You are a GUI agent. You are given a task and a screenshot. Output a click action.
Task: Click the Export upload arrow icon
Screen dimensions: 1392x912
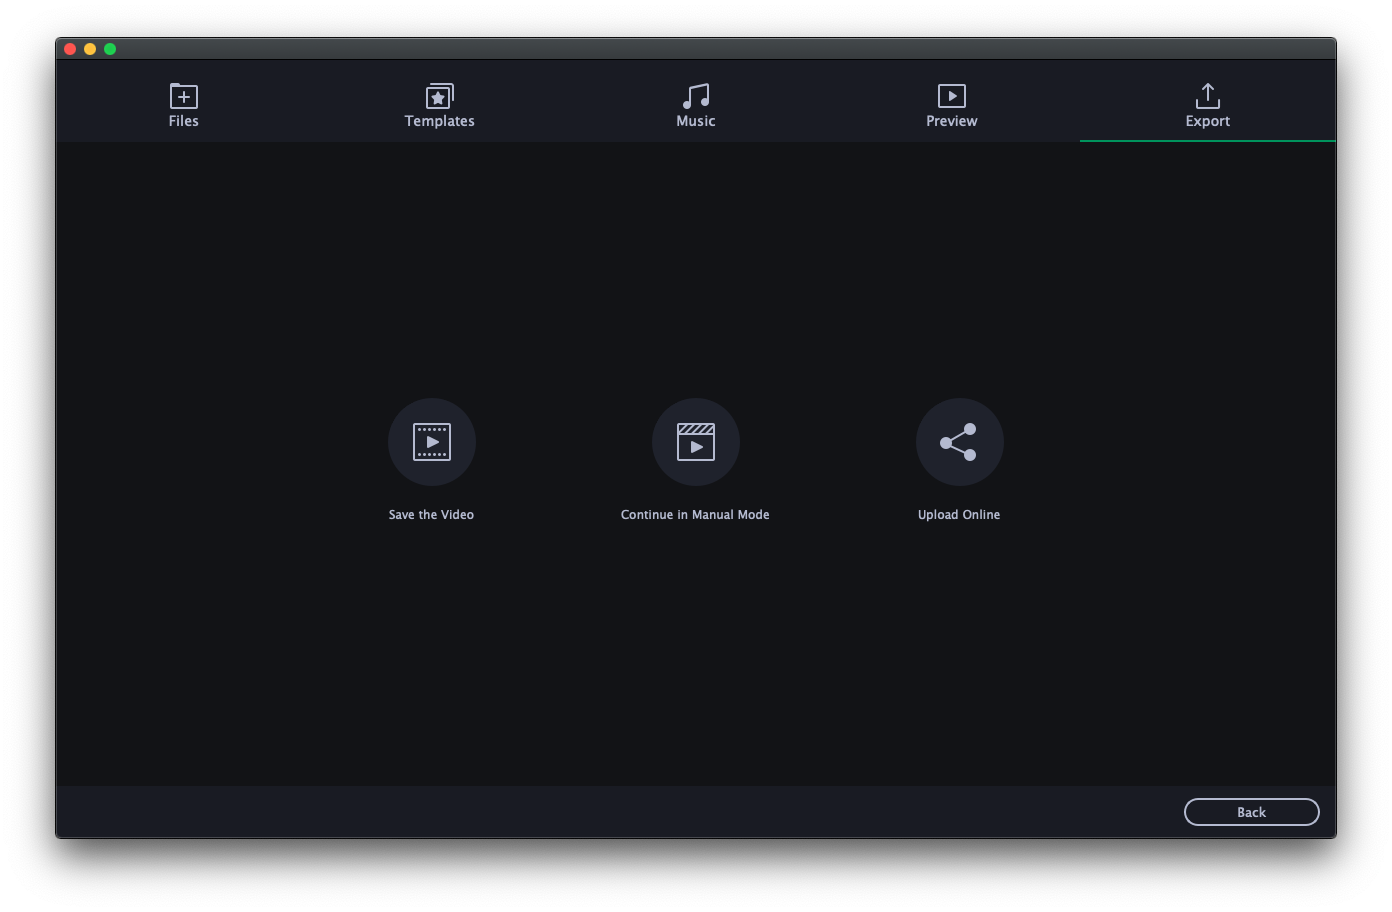pyautogui.click(x=1207, y=97)
